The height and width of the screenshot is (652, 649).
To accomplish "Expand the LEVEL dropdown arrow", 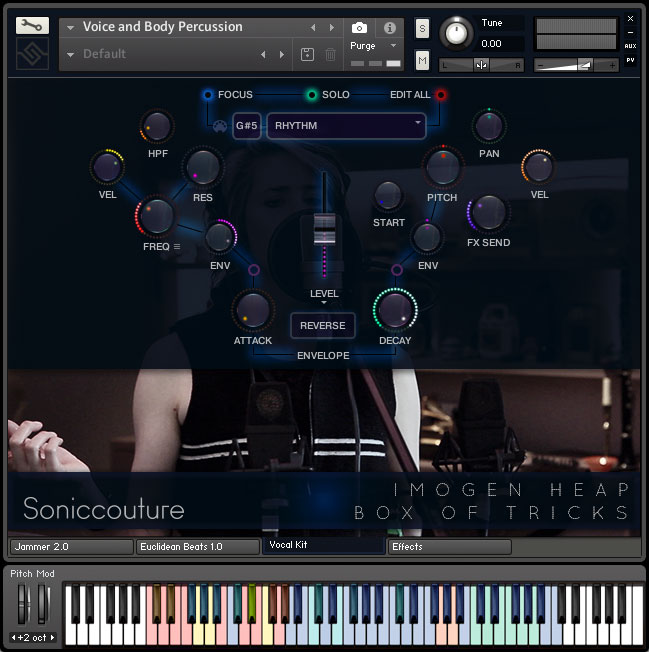I will [x=324, y=303].
